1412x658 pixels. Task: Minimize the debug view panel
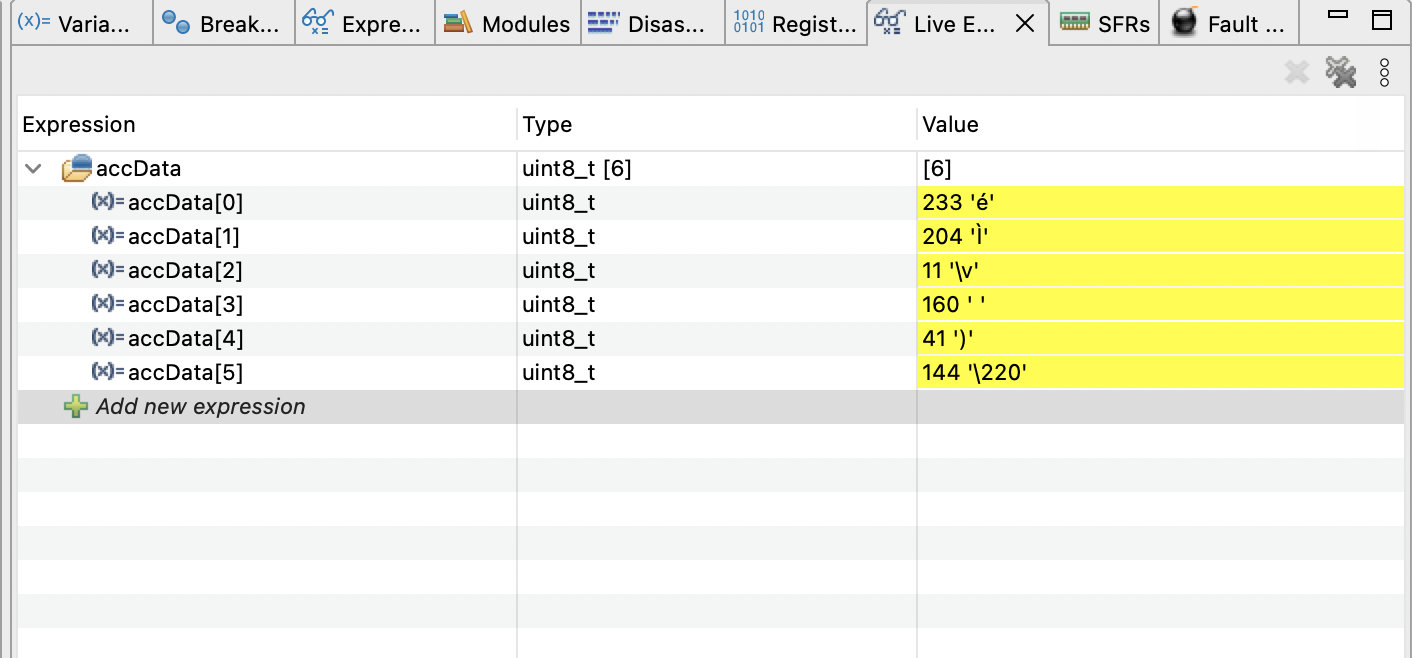click(1338, 18)
